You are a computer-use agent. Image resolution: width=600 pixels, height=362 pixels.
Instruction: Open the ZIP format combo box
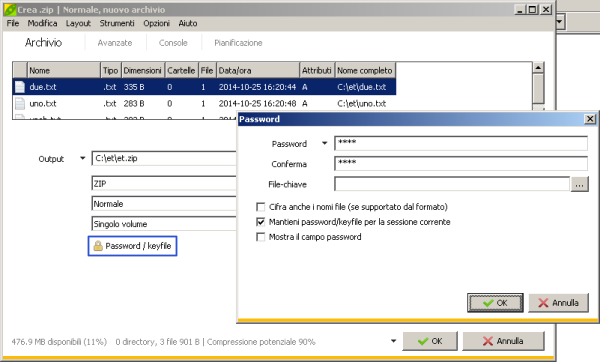click(165, 184)
